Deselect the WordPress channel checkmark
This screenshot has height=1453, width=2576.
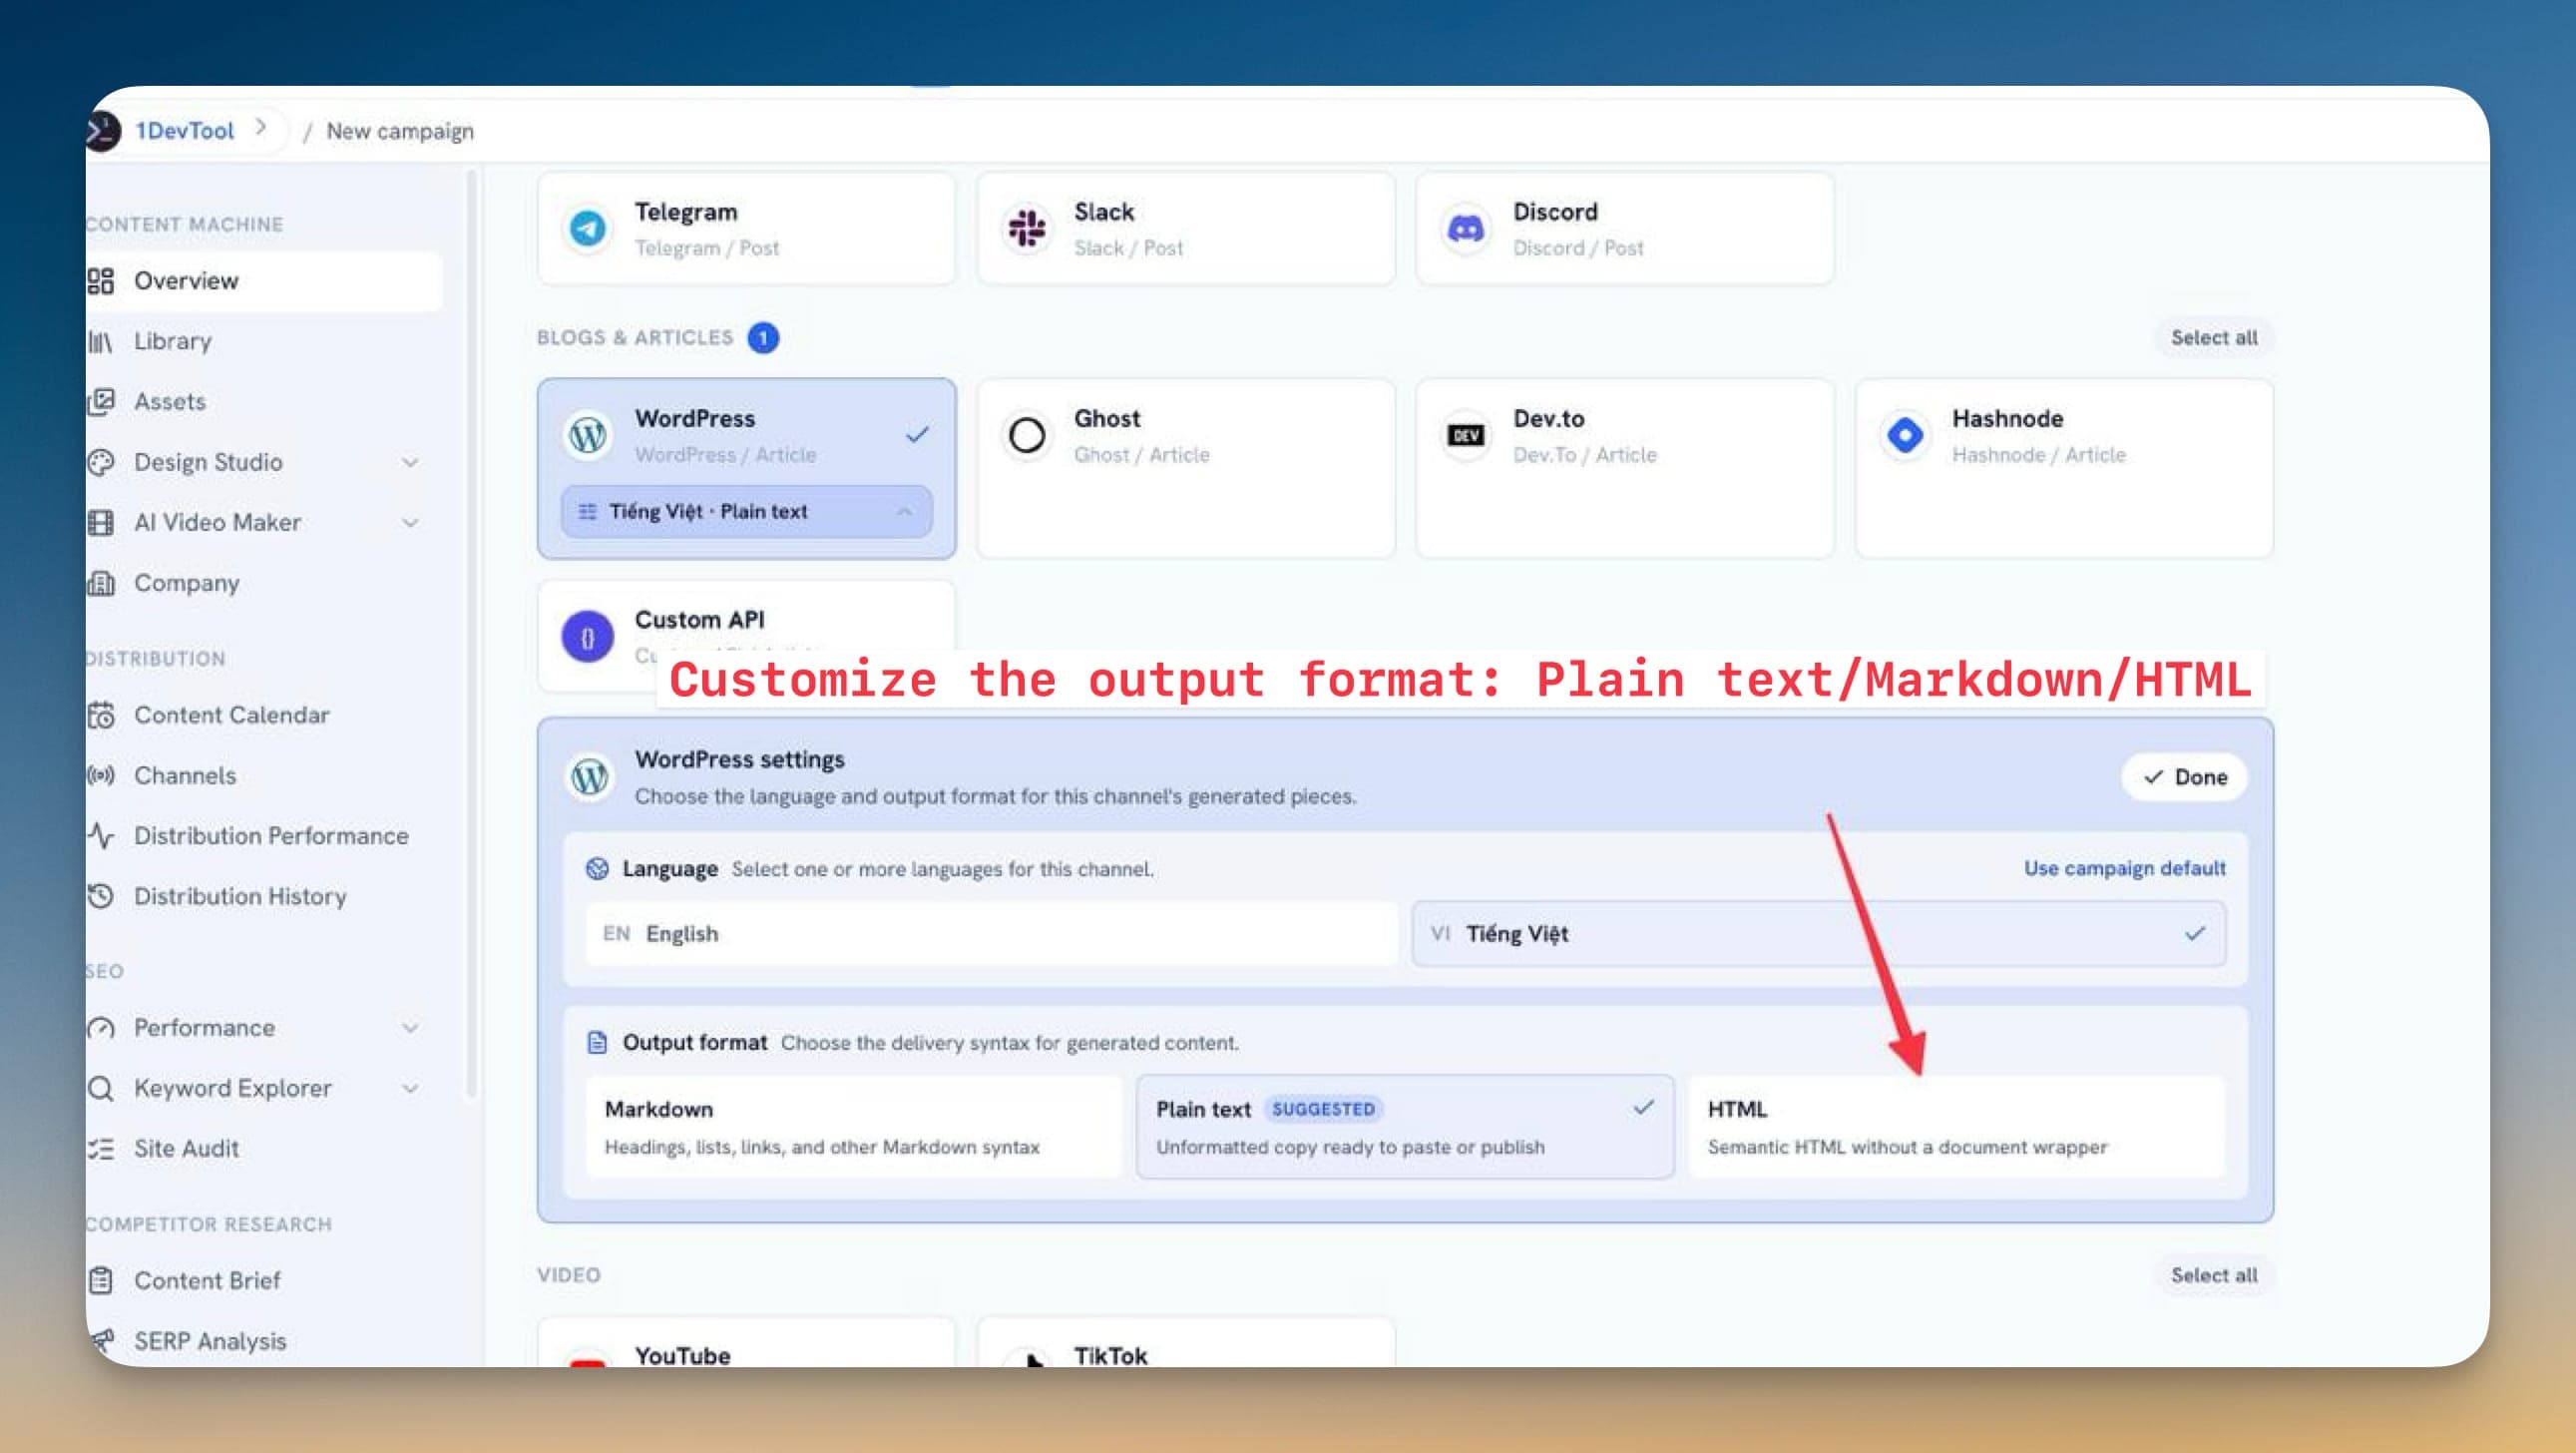(x=917, y=435)
